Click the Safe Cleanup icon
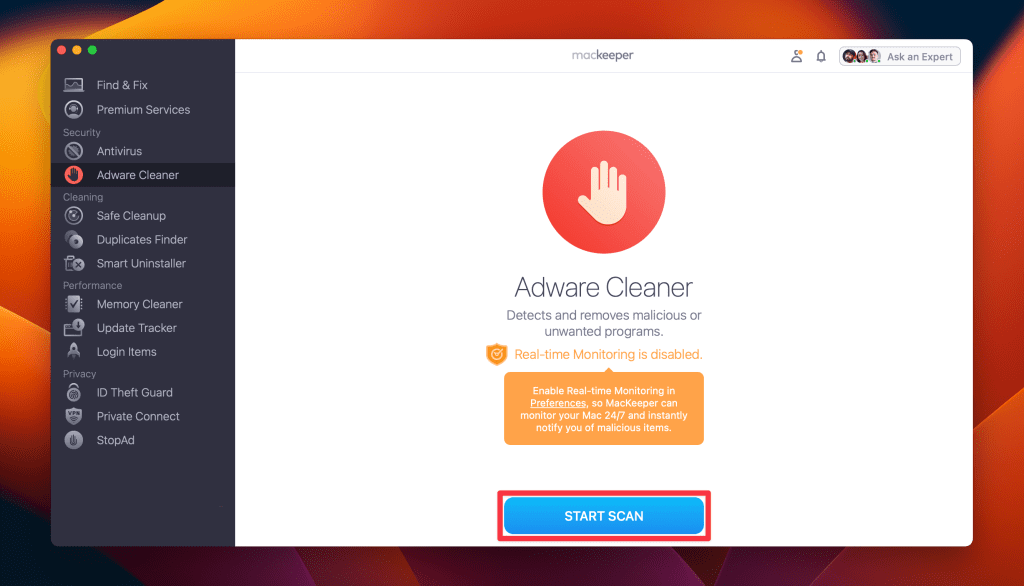Viewport: 1024px width, 586px height. tap(74, 216)
